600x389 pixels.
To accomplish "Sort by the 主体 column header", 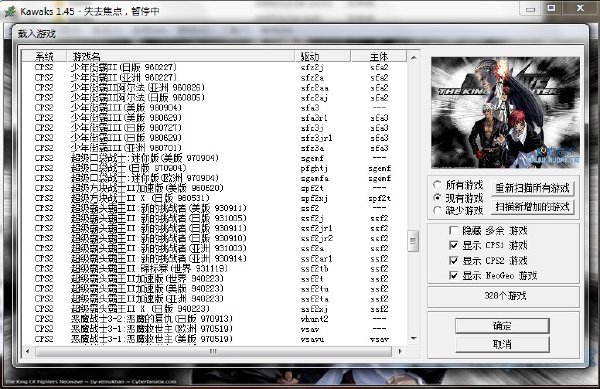I will [378, 57].
